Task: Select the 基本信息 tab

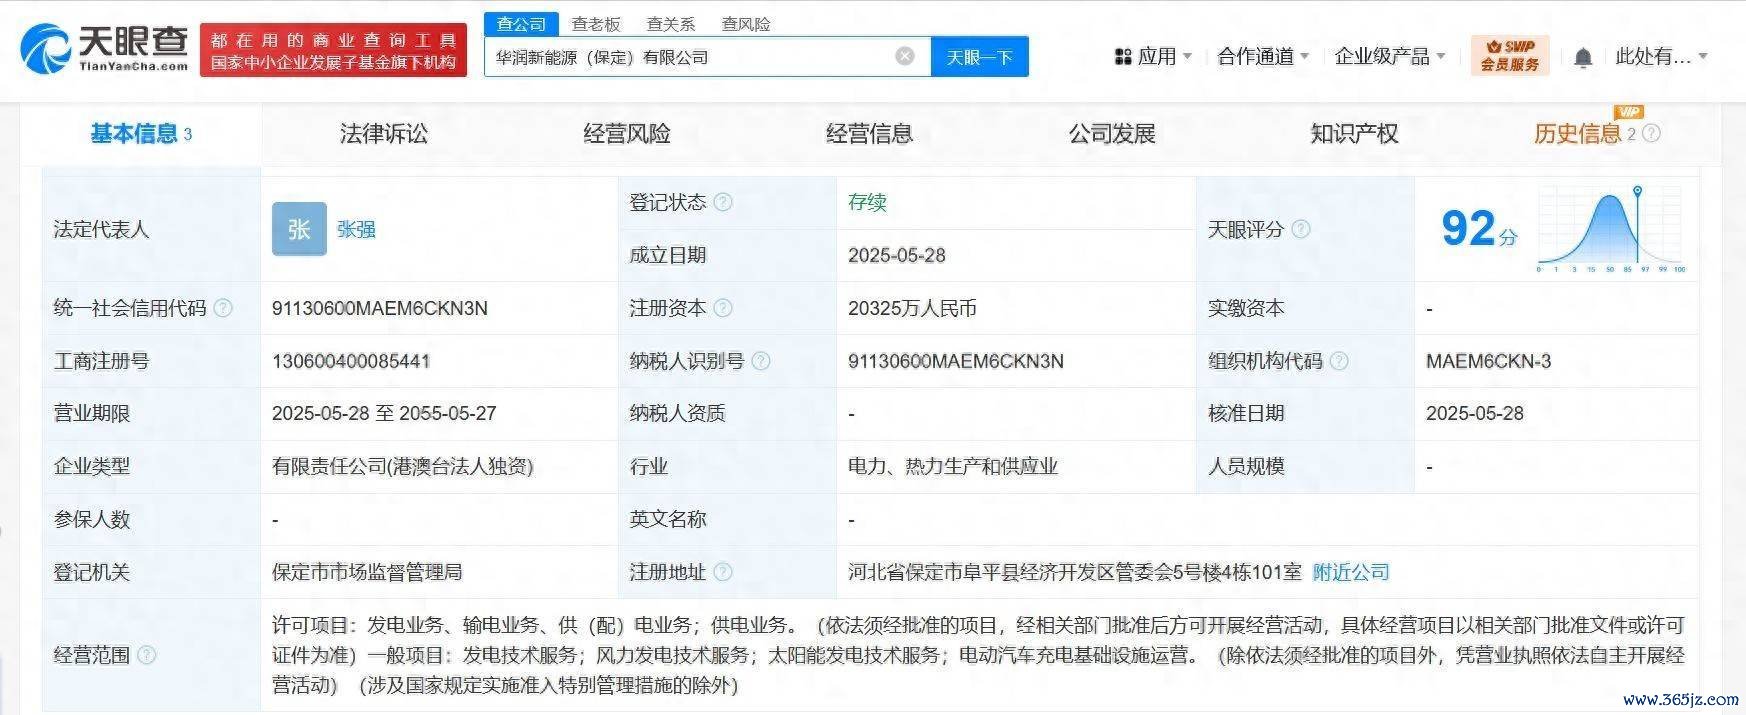Action: [141, 133]
